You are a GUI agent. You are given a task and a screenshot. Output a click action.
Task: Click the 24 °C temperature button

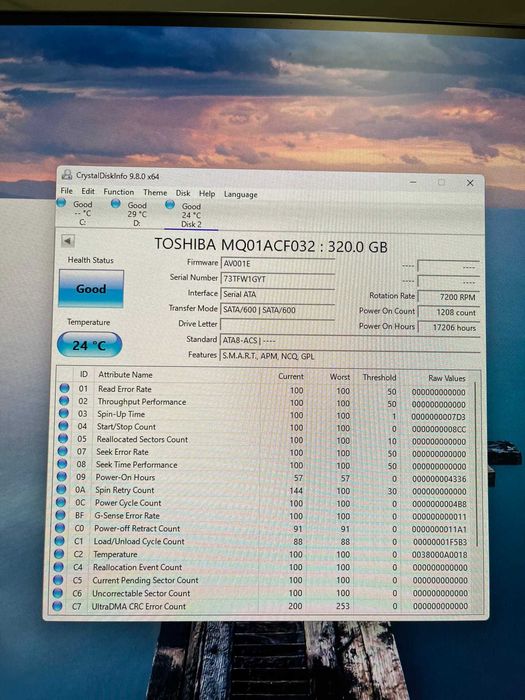point(89,345)
